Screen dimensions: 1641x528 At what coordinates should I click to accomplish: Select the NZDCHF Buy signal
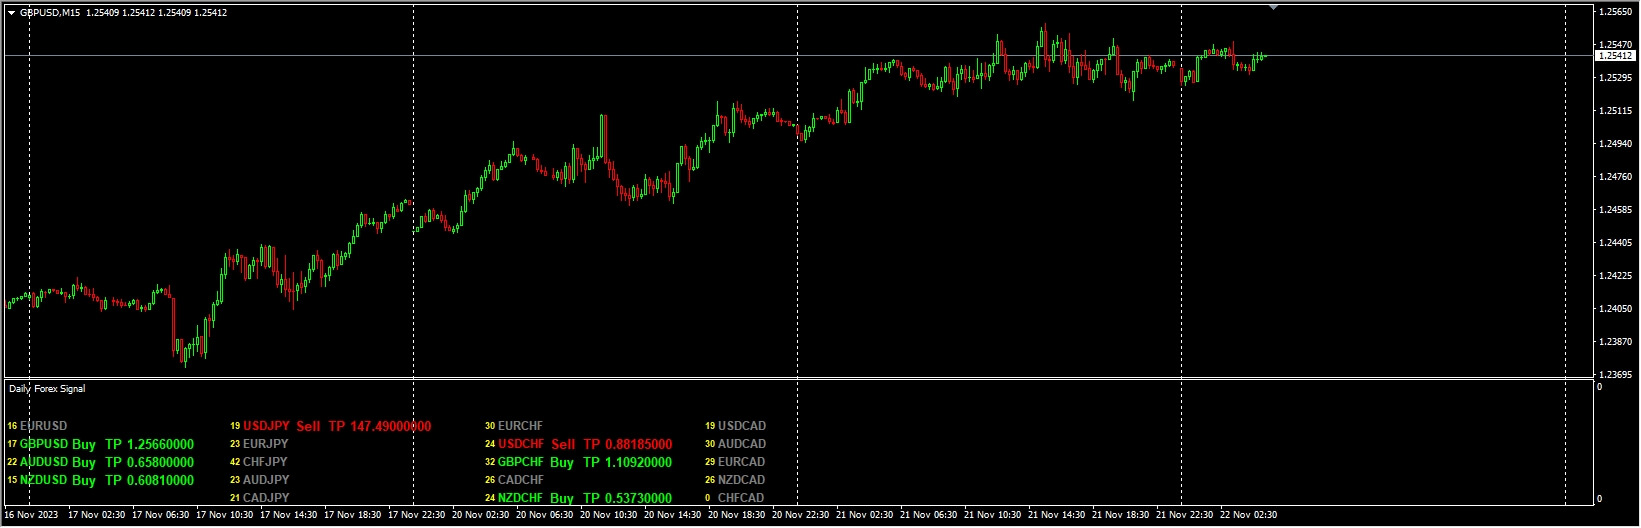coord(536,498)
